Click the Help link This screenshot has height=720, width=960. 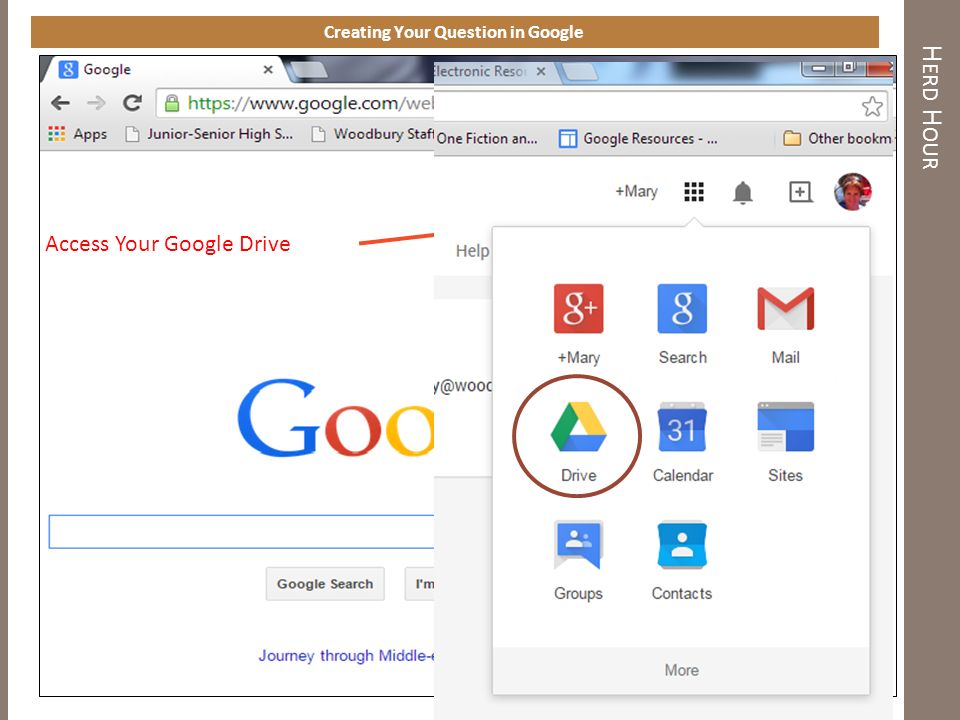point(472,250)
